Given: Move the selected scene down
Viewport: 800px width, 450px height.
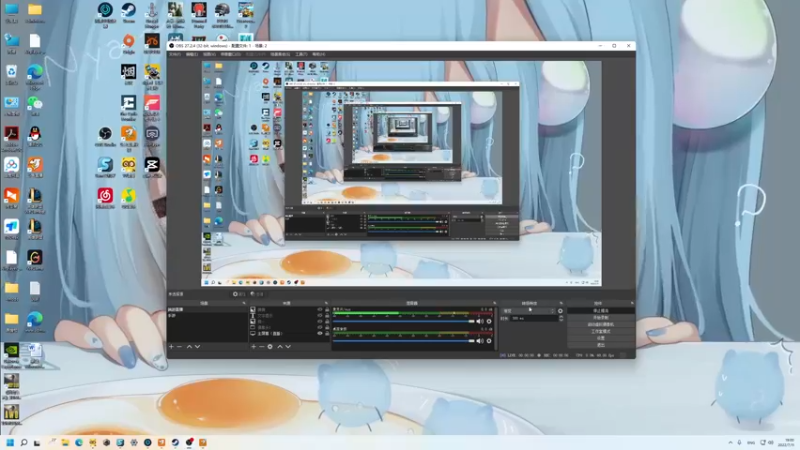Looking at the screenshot, I should click(197, 346).
